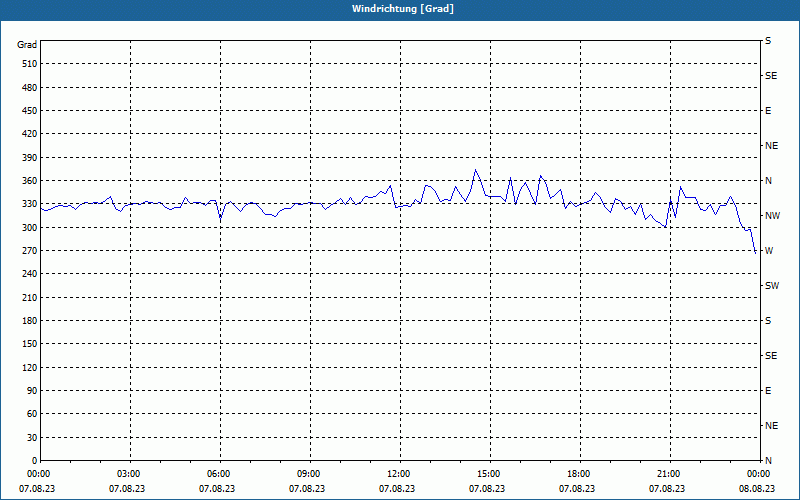Click the E compass label level with 450
Viewport: 800px width, 500px height.
768,111
